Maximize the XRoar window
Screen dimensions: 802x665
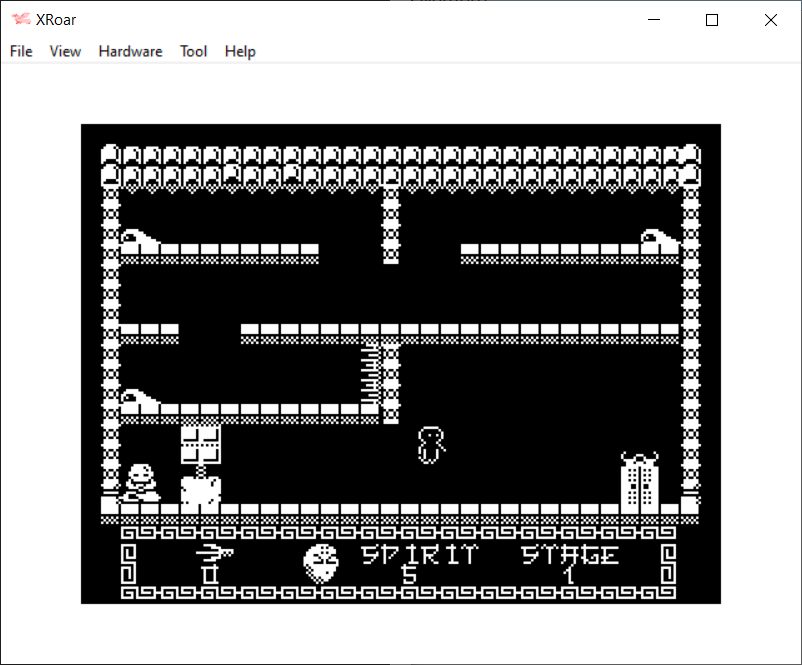(x=712, y=20)
